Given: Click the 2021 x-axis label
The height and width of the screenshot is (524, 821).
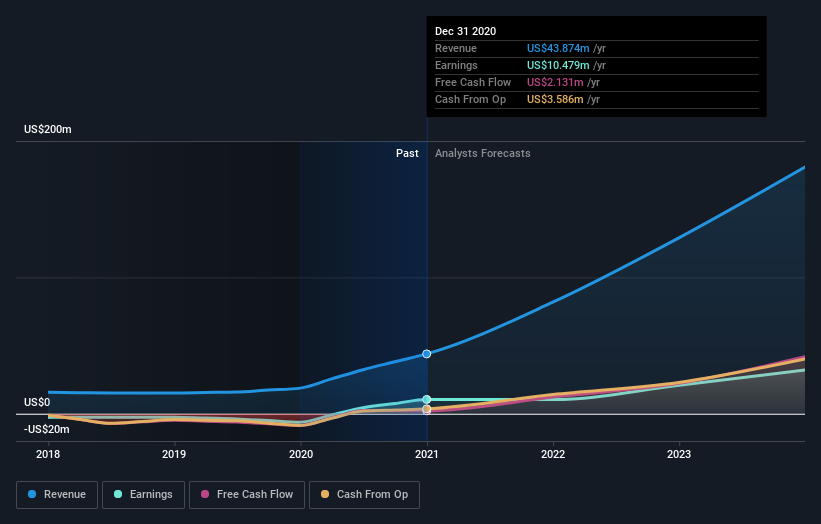Looking at the screenshot, I should 427,454.
